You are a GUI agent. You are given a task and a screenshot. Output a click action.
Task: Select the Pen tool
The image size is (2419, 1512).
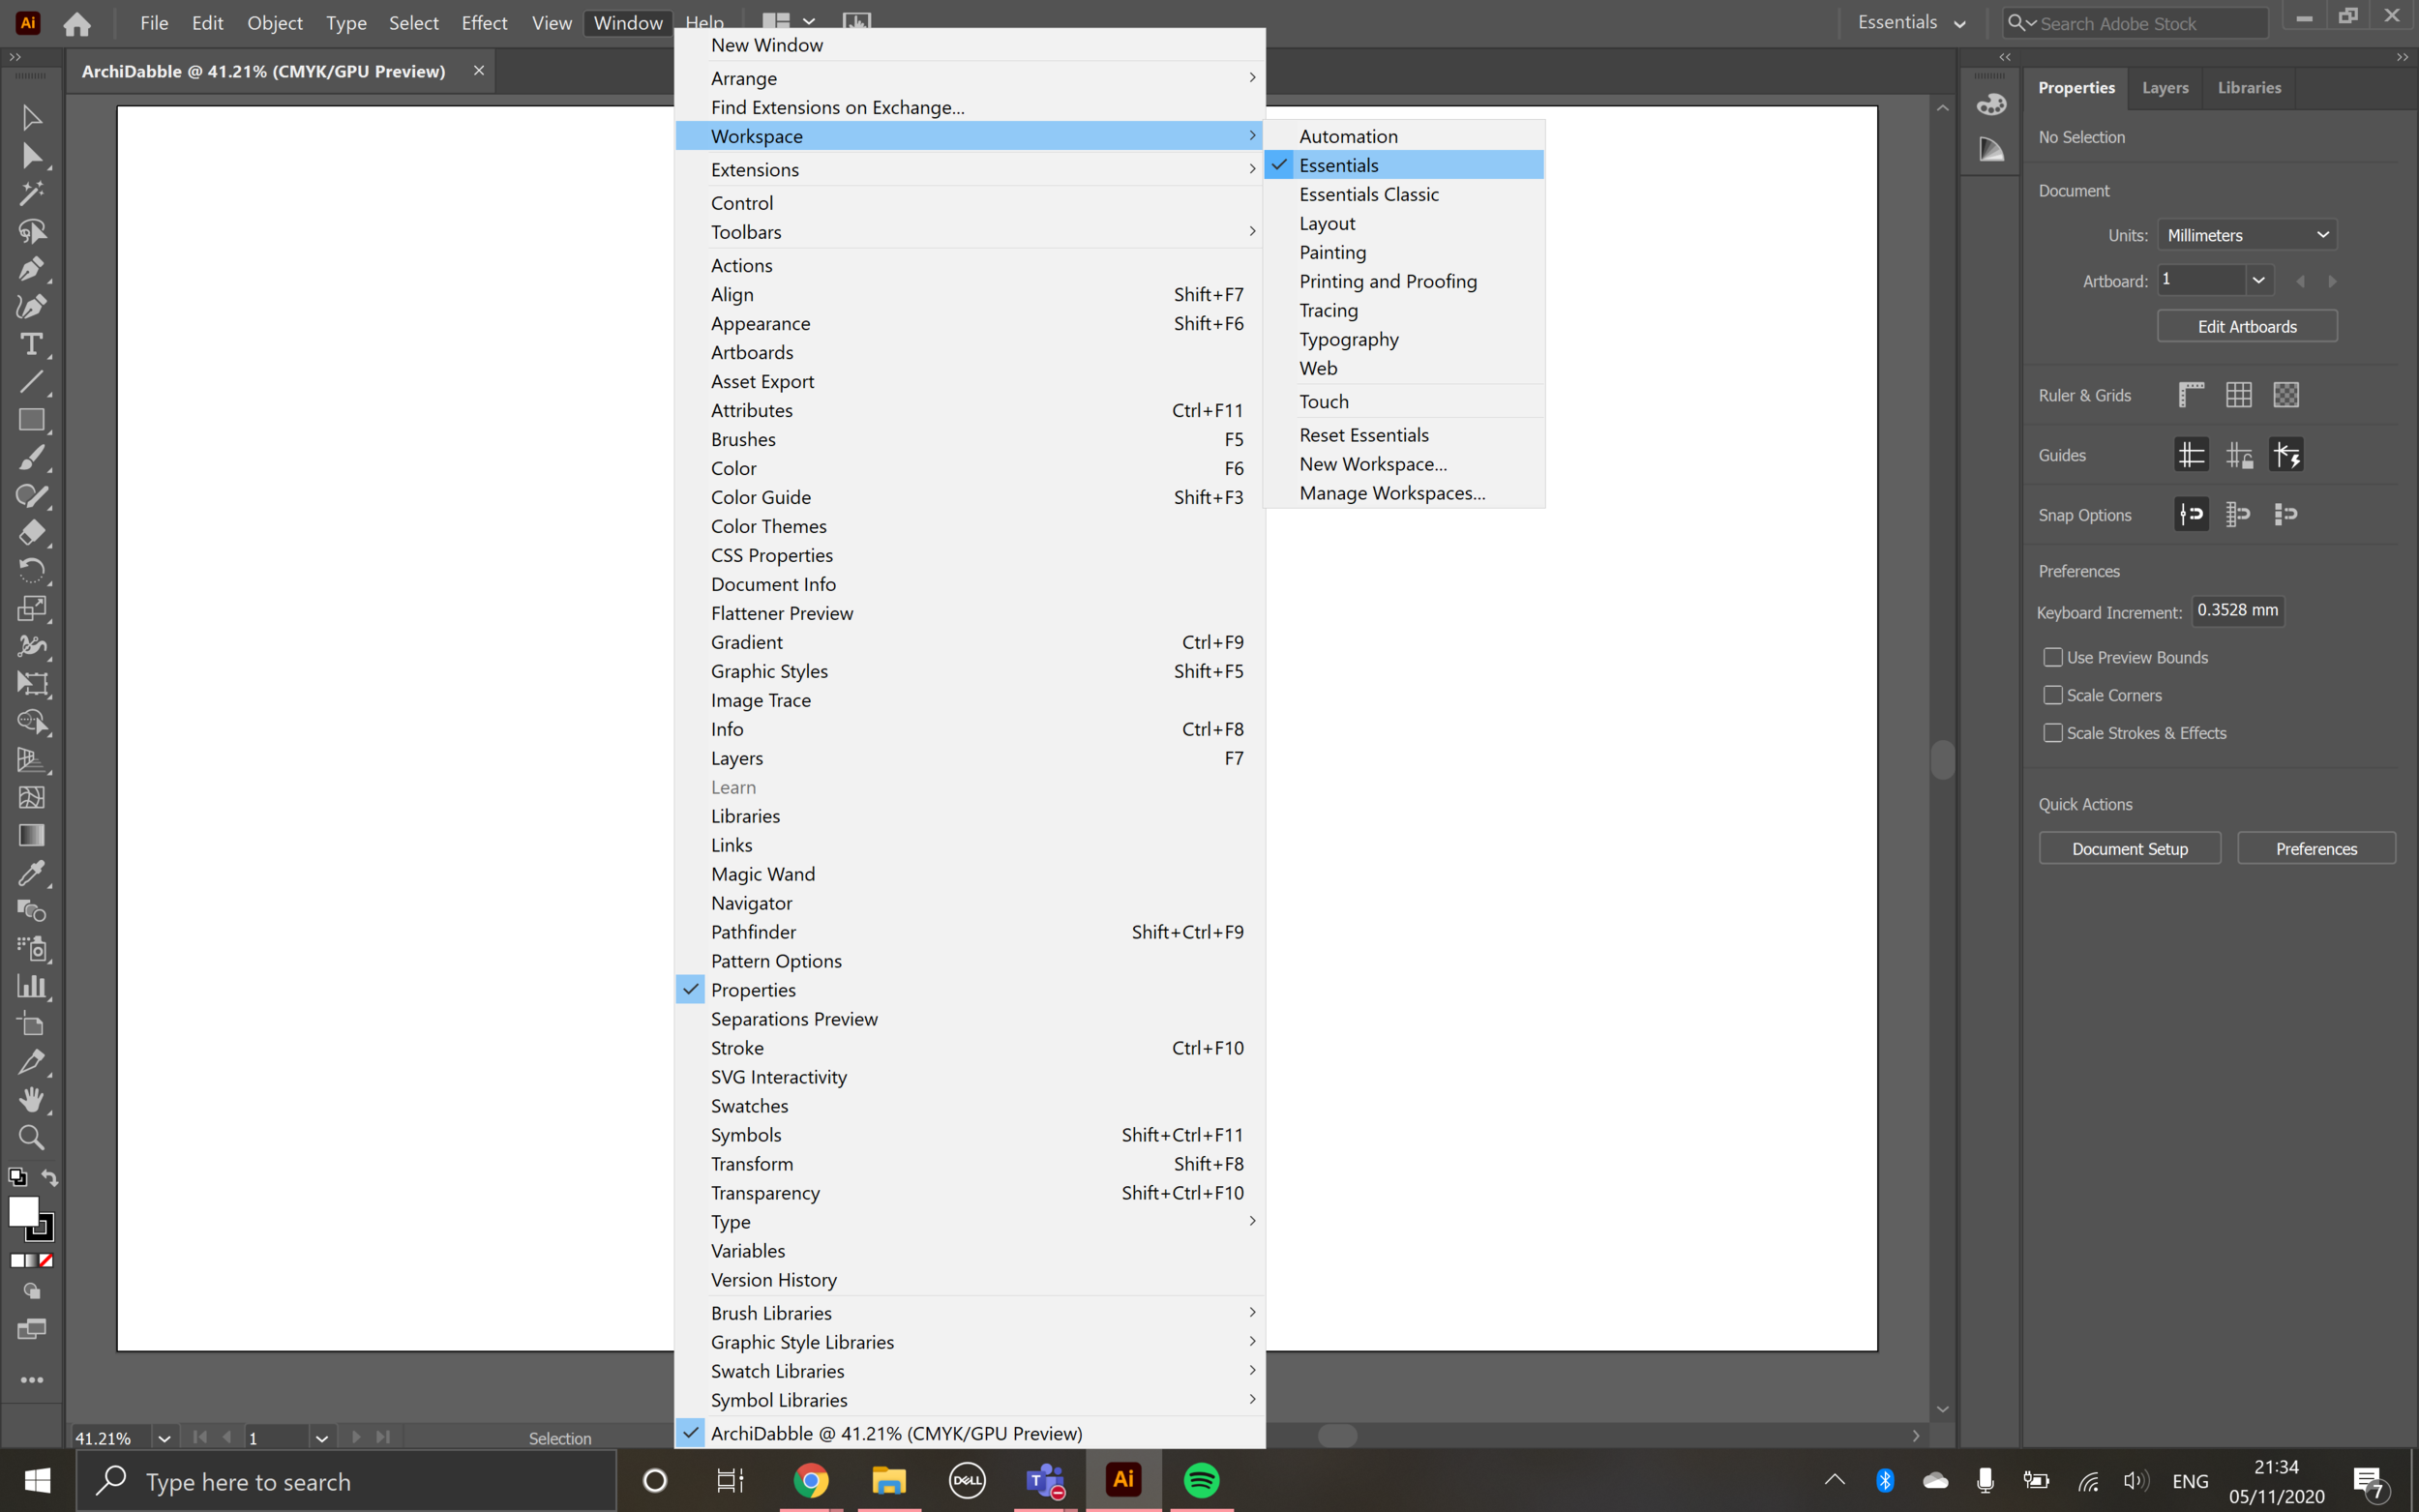pyautogui.click(x=31, y=268)
